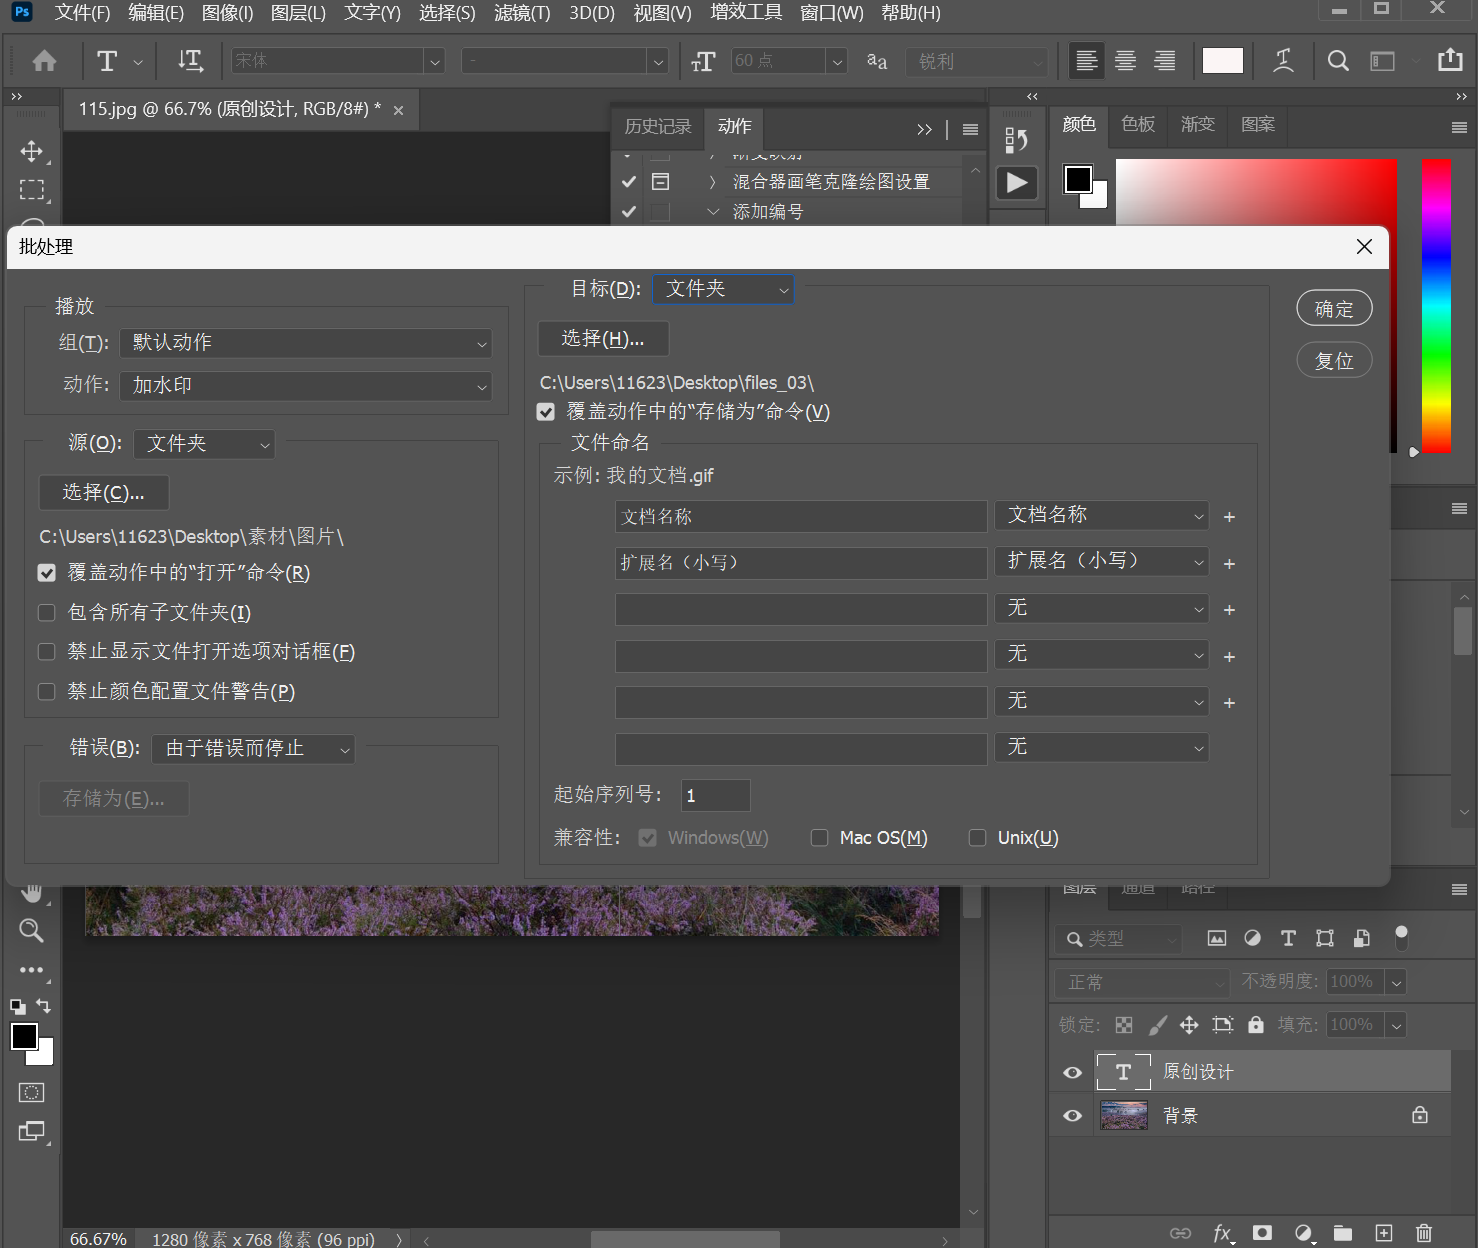The height and width of the screenshot is (1248, 1478).
Task: Click the text color swatch in options bar
Action: click(x=1222, y=61)
